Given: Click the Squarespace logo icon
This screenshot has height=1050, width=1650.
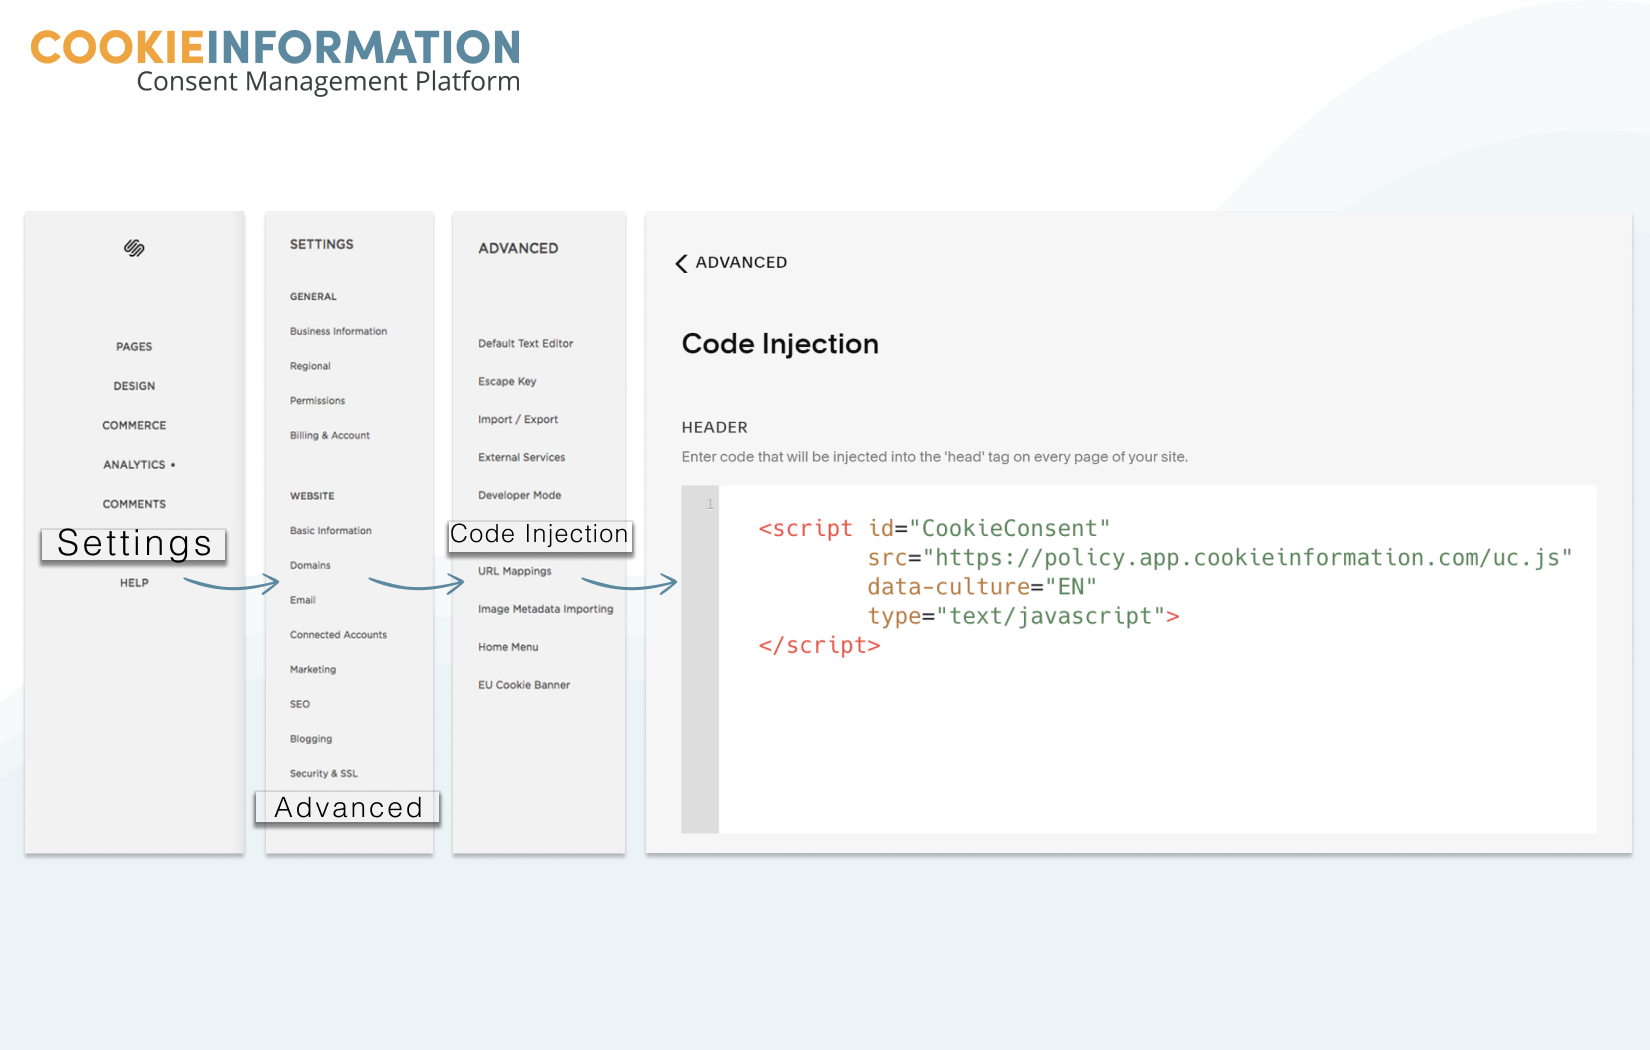Looking at the screenshot, I should (134, 248).
